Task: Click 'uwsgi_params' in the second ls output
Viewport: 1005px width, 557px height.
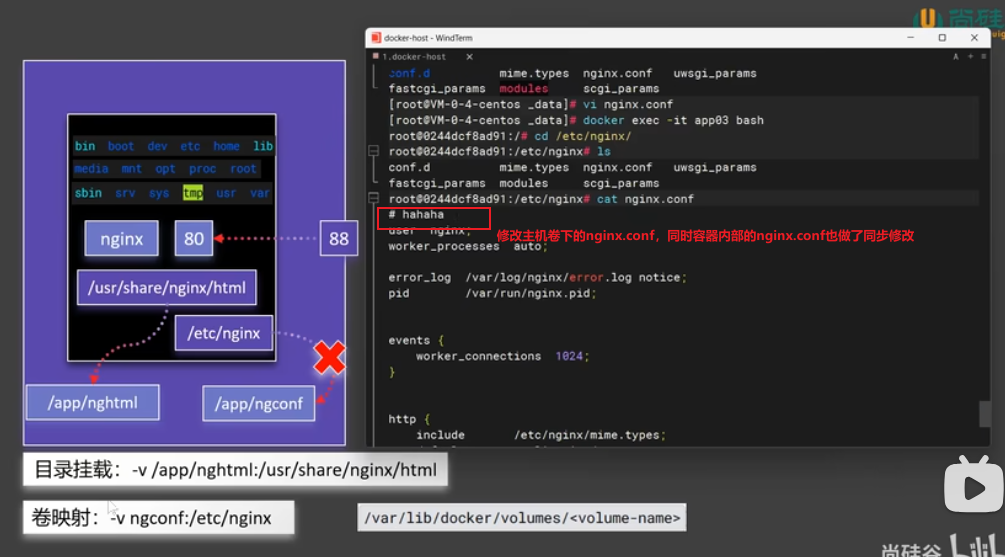Action: pyautogui.click(x=715, y=167)
